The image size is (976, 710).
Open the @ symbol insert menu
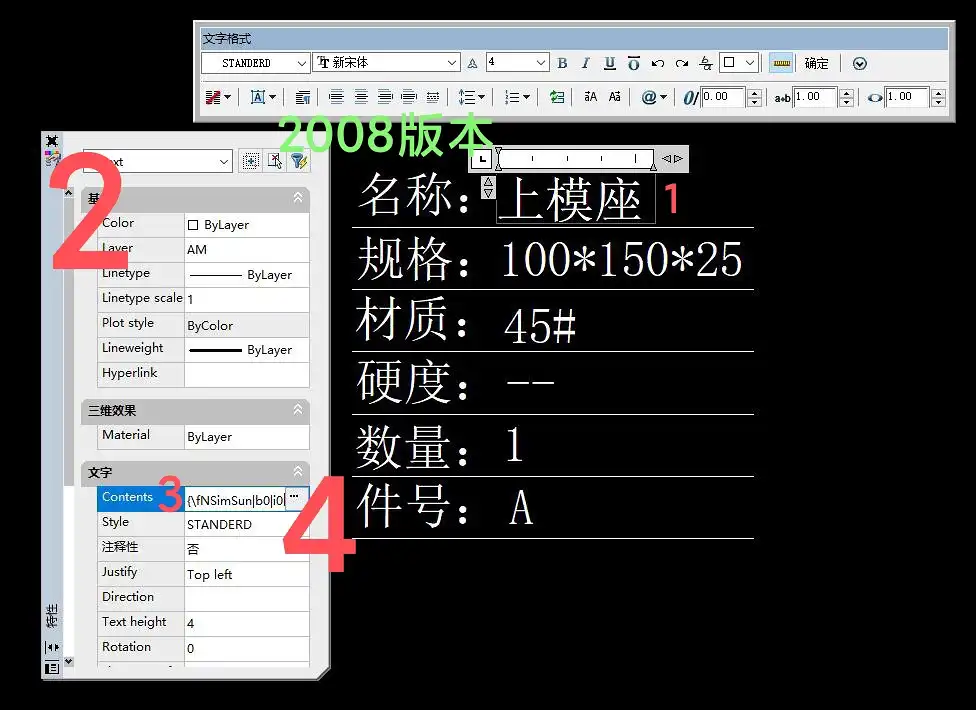pos(653,97)
